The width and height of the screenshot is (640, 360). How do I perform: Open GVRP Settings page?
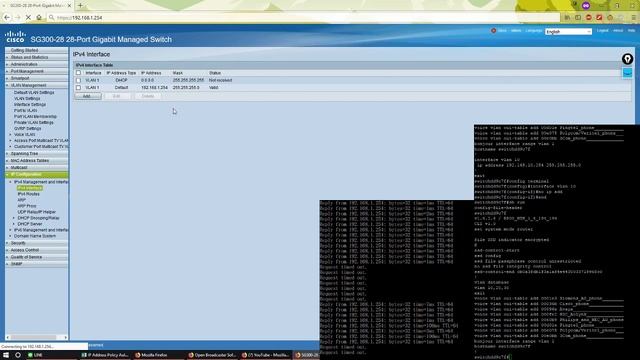click(27, 128)
